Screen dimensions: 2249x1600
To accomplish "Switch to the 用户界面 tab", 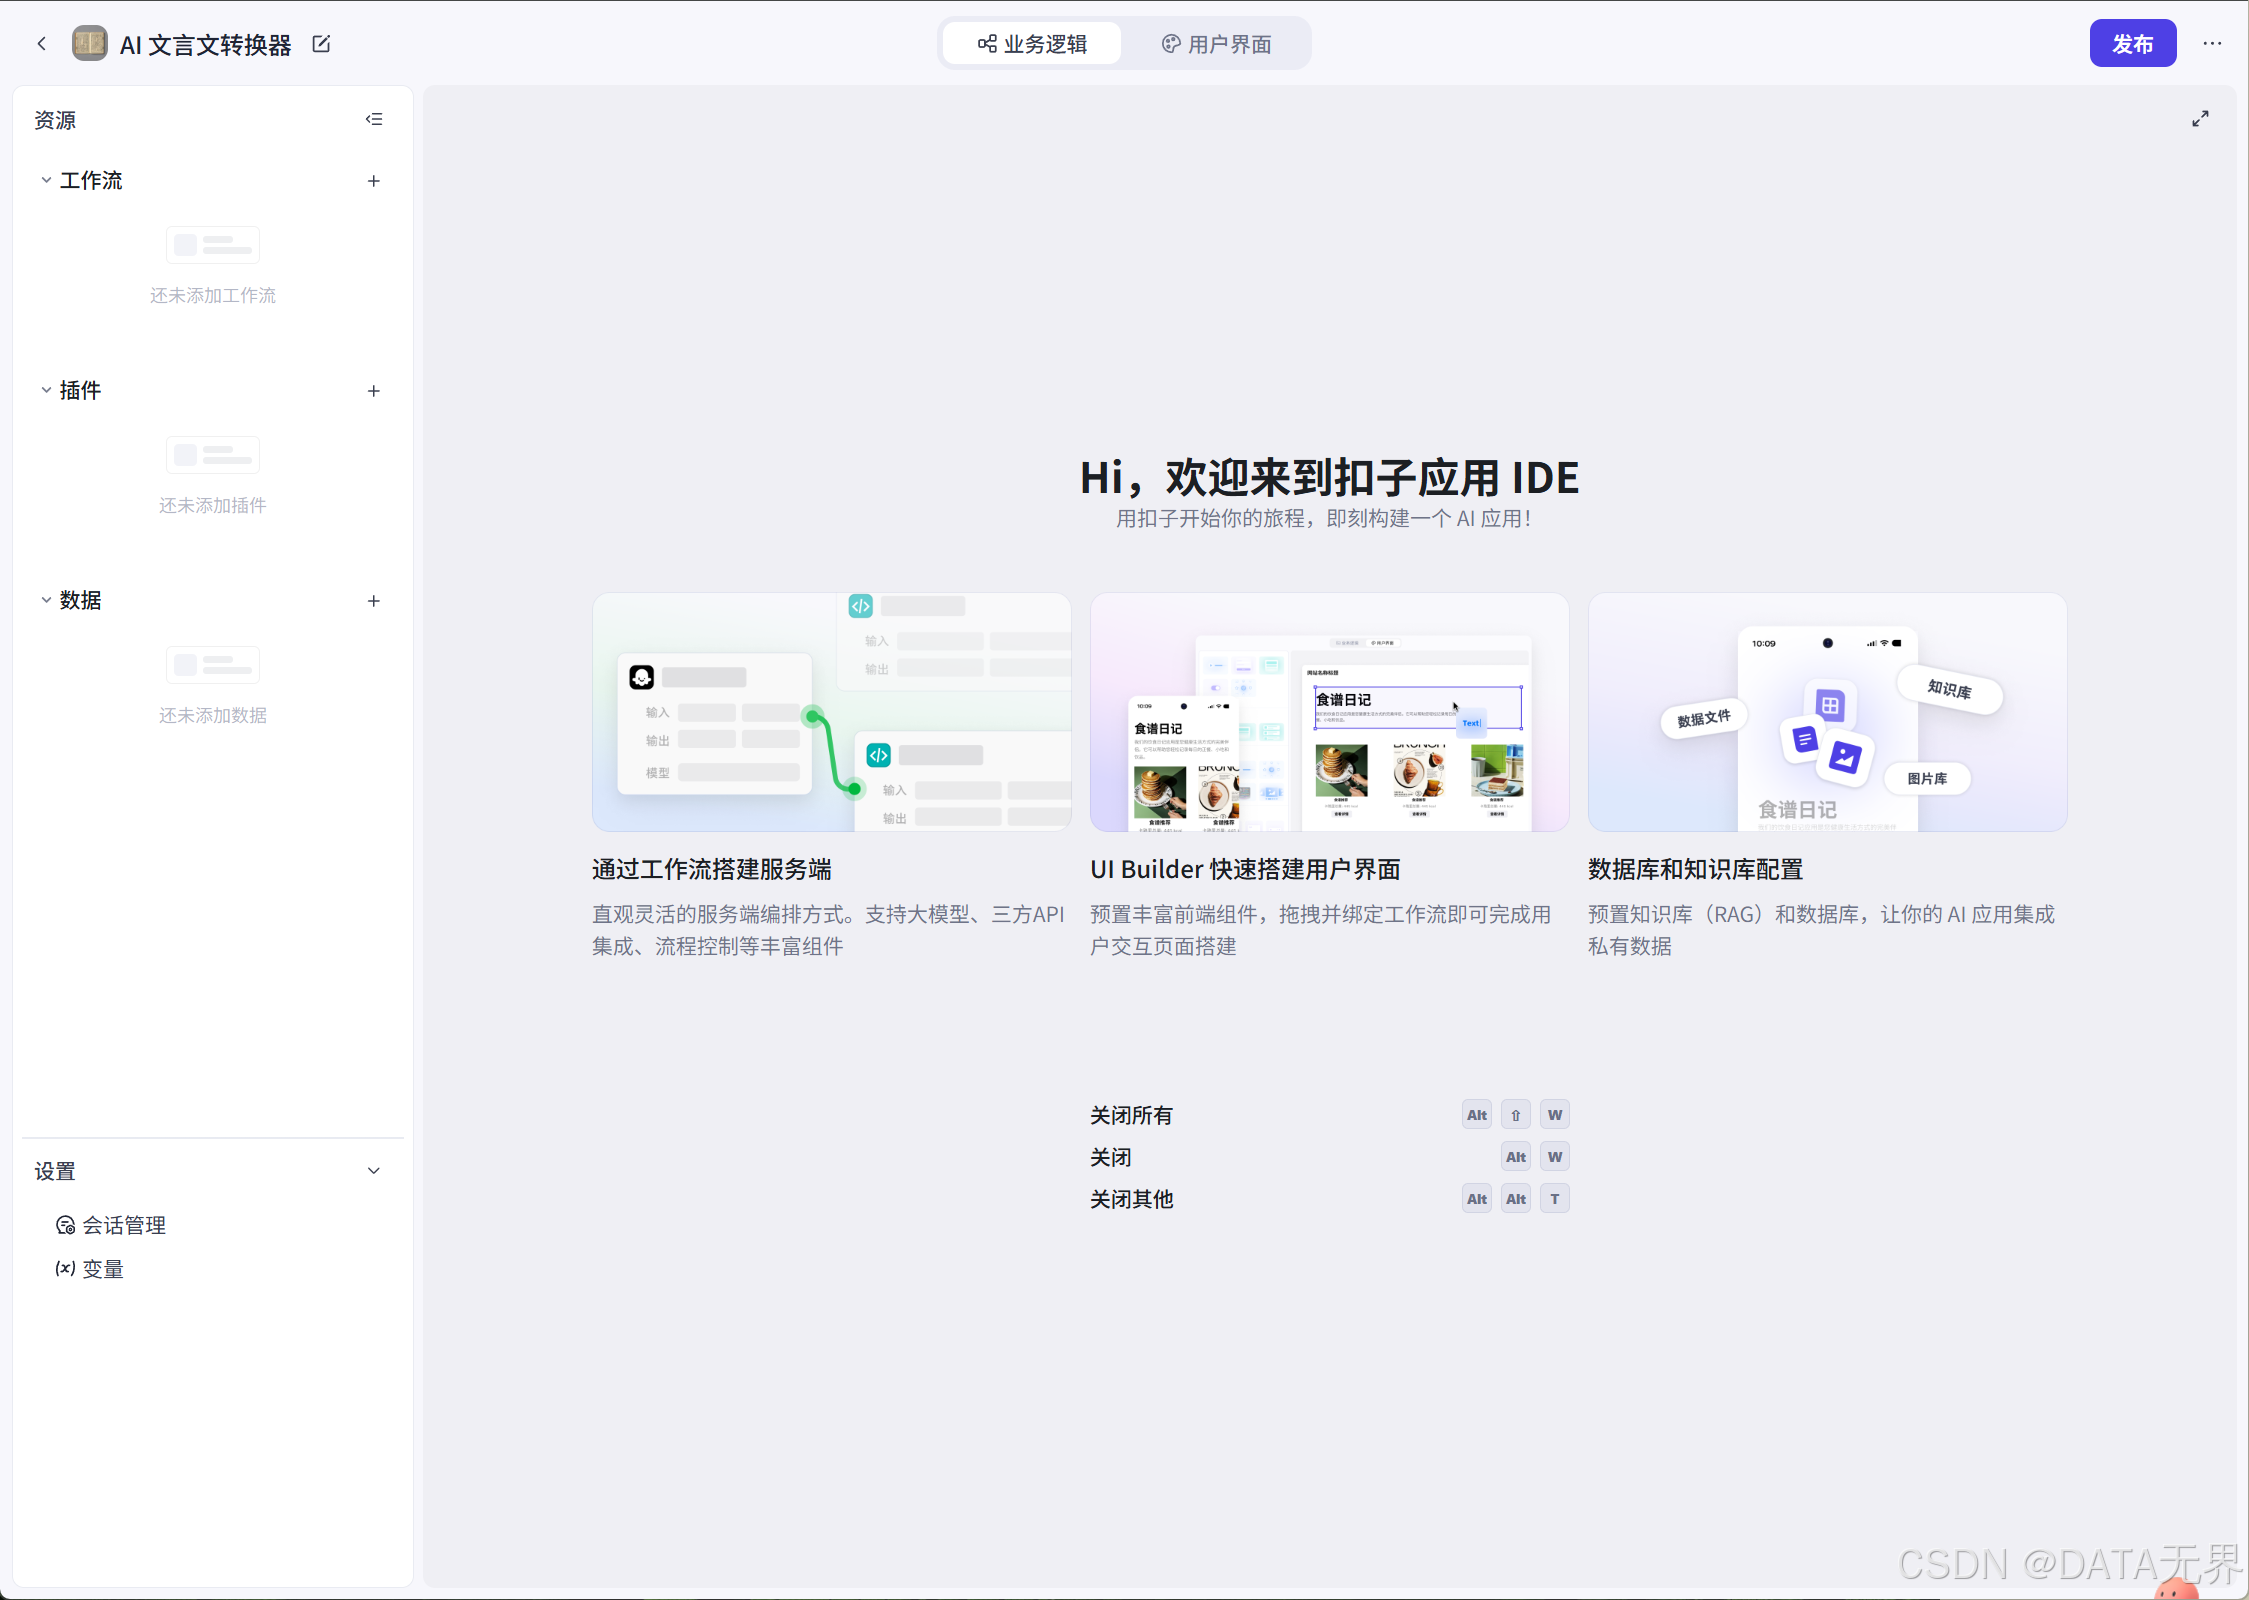I will click(1216, 44).
